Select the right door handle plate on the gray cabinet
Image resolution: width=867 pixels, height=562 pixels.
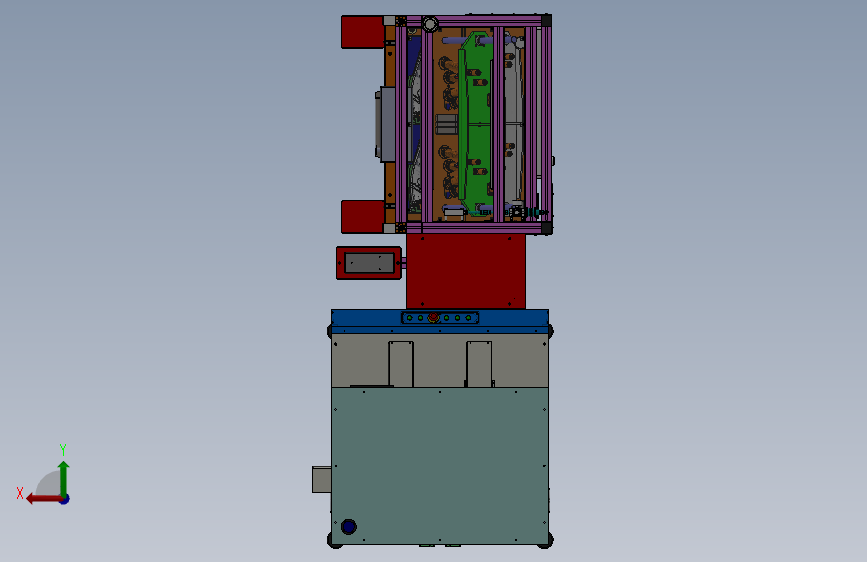coord(479,364)
